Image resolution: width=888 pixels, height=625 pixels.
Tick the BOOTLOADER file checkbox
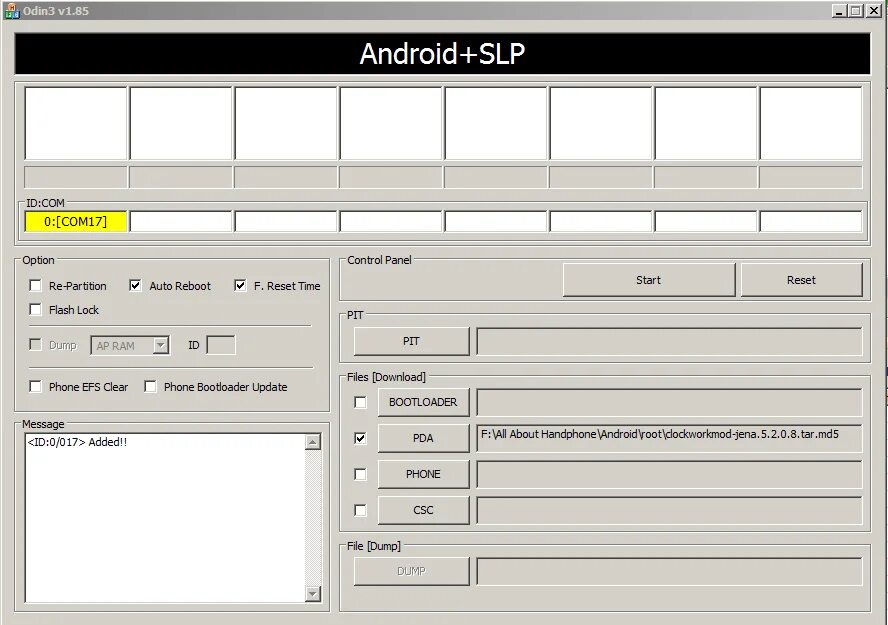tap(360, 402)
